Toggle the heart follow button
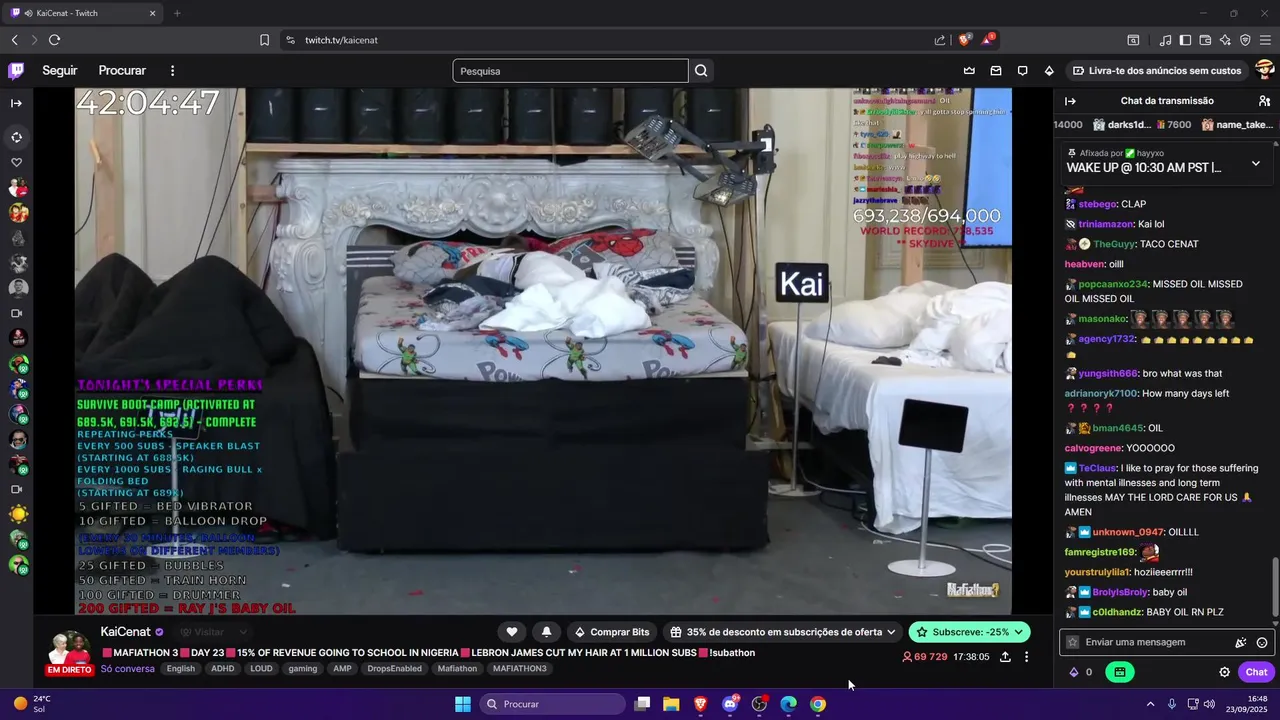The height and width of the screenshot is (720, 1280). 512,632
